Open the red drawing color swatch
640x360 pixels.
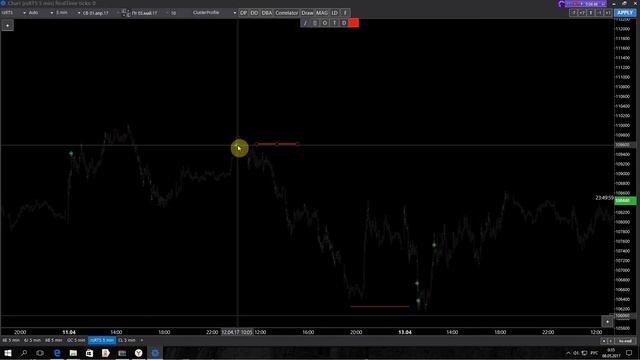354,23
